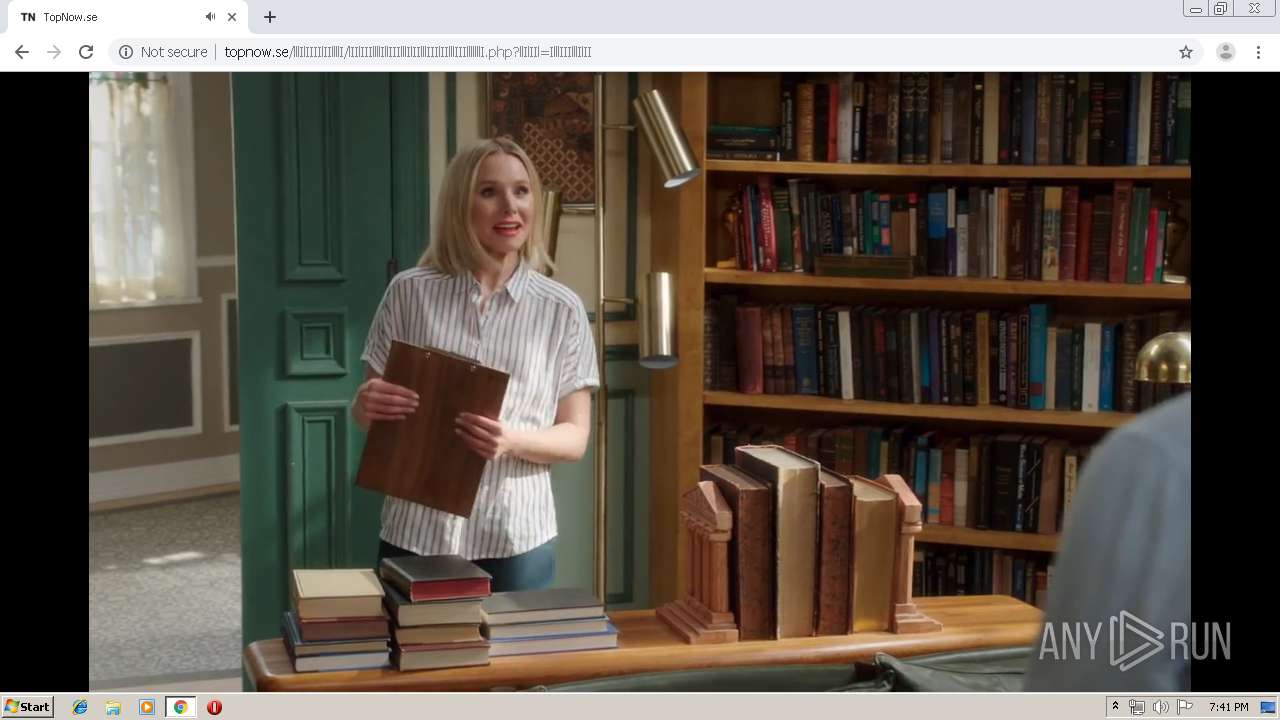The width and height of the screenshot is (1280, 720).
Task: Show hidden system tray icons
Action: click(x=1116, y=707)
